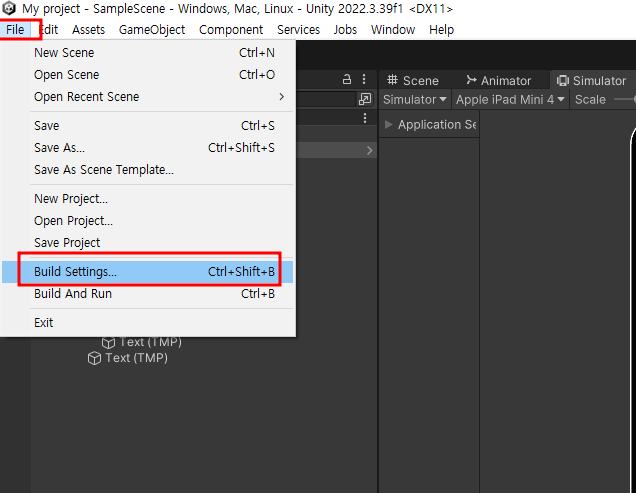Toggle the Hierarchy panel lock icon
The width and height of the screenshot is (636, 493).
(x=347, y=79)
